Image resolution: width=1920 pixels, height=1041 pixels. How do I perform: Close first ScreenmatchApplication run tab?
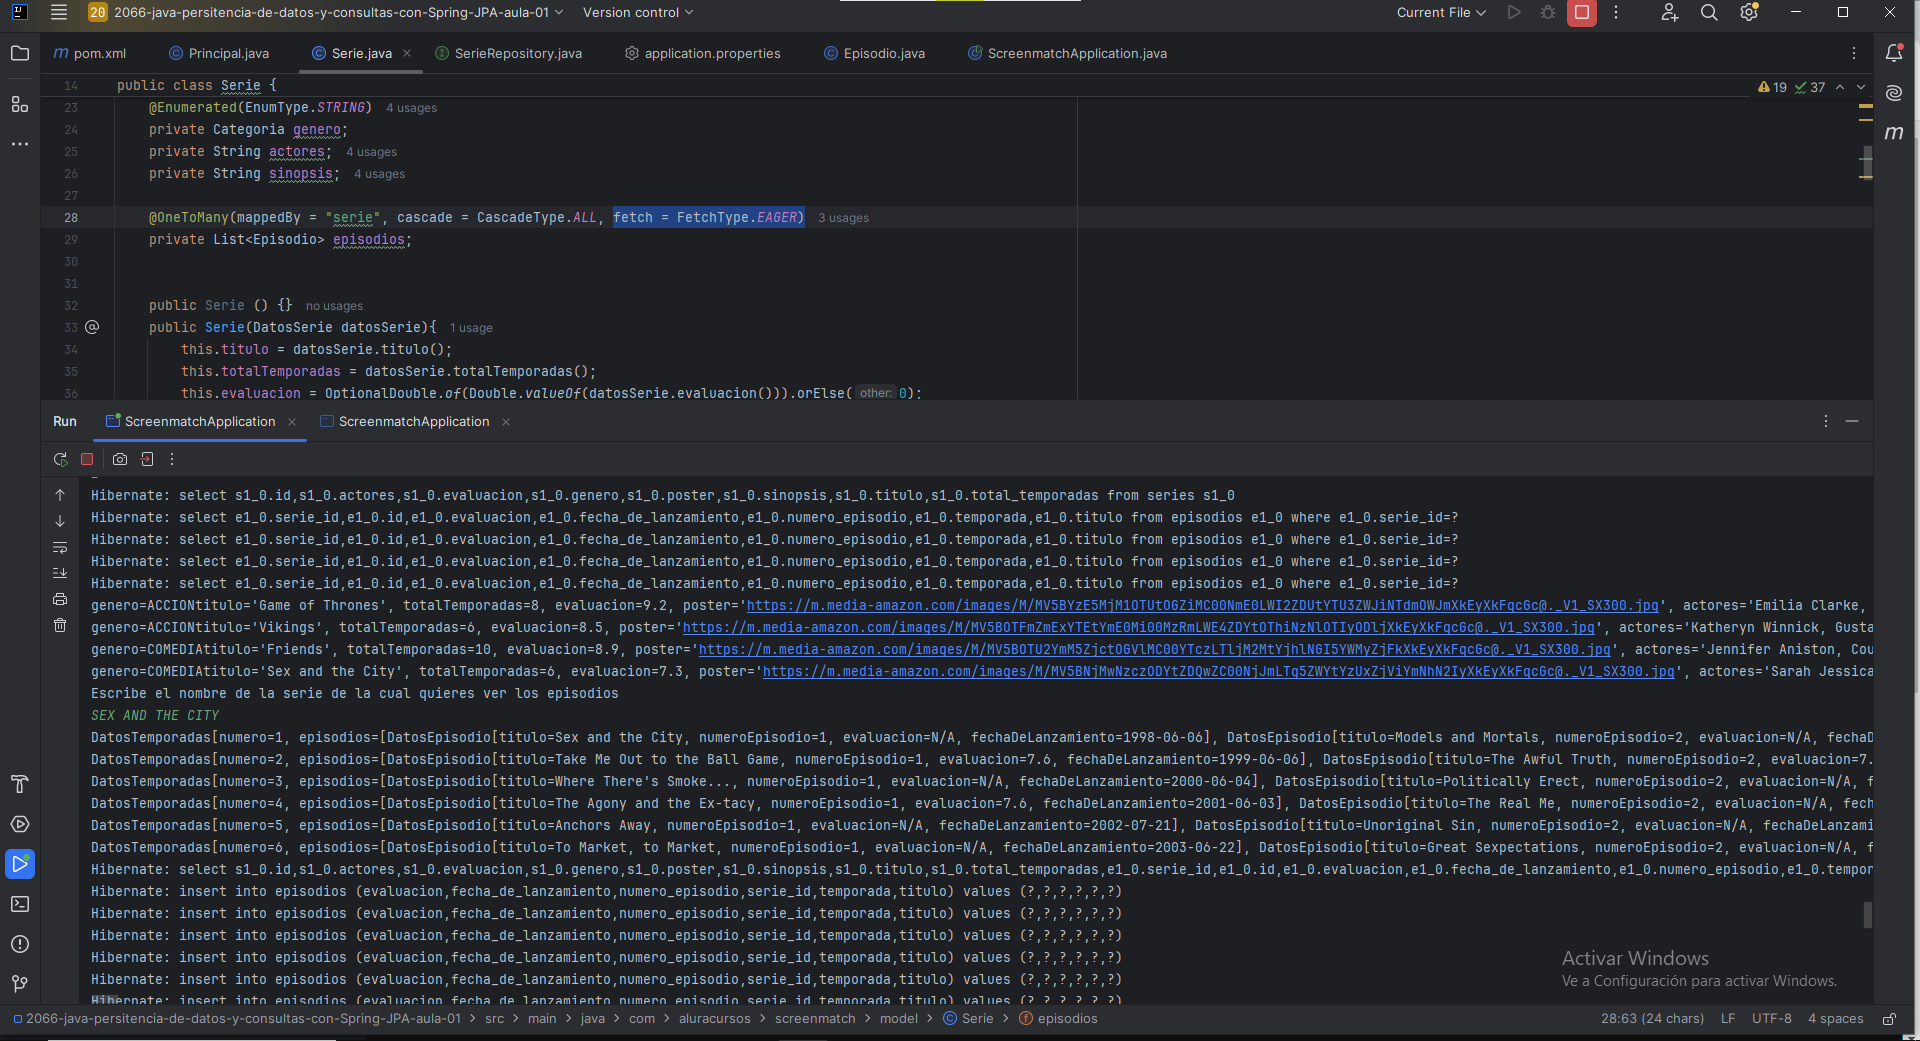point(292,422)
